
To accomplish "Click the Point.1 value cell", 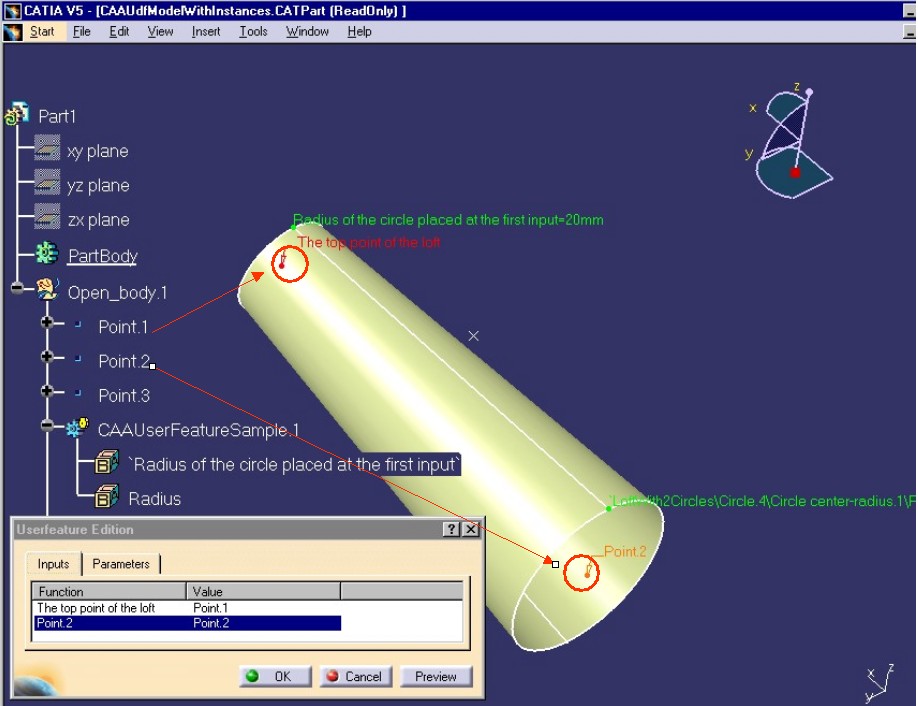I will [x=210, y=608].
